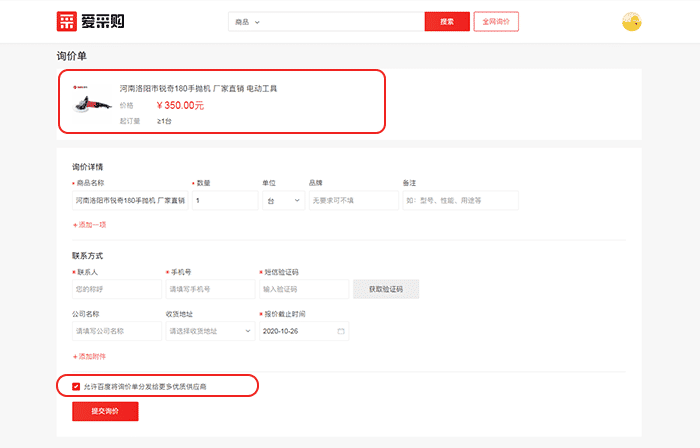The width and height of the screenshot is (700, 448).
Task: Select the 手机号 phone number field
Action: click(x=209, y=289)
